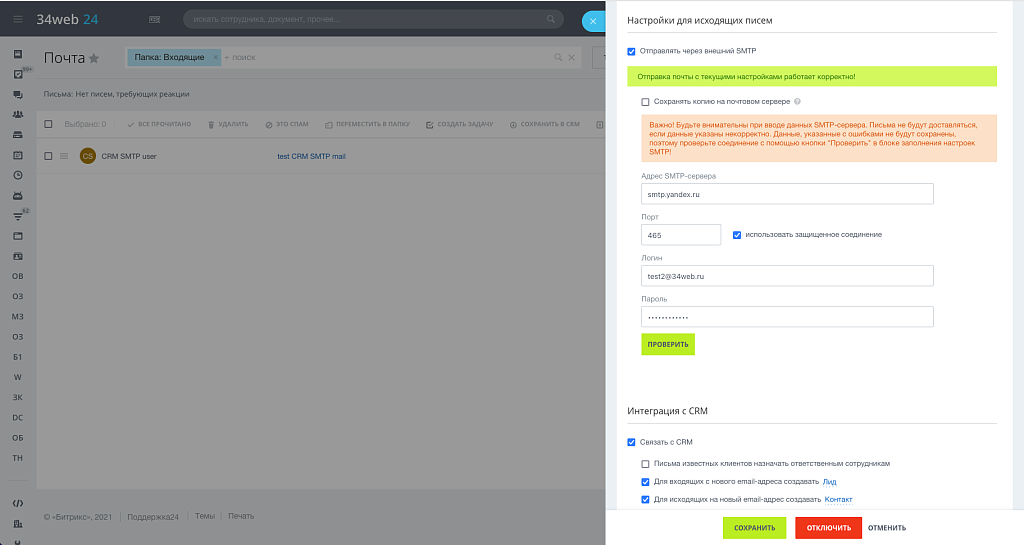Open the calendar icon in left sidebar
Viewport: 1024px width, 545px height.
17,155
